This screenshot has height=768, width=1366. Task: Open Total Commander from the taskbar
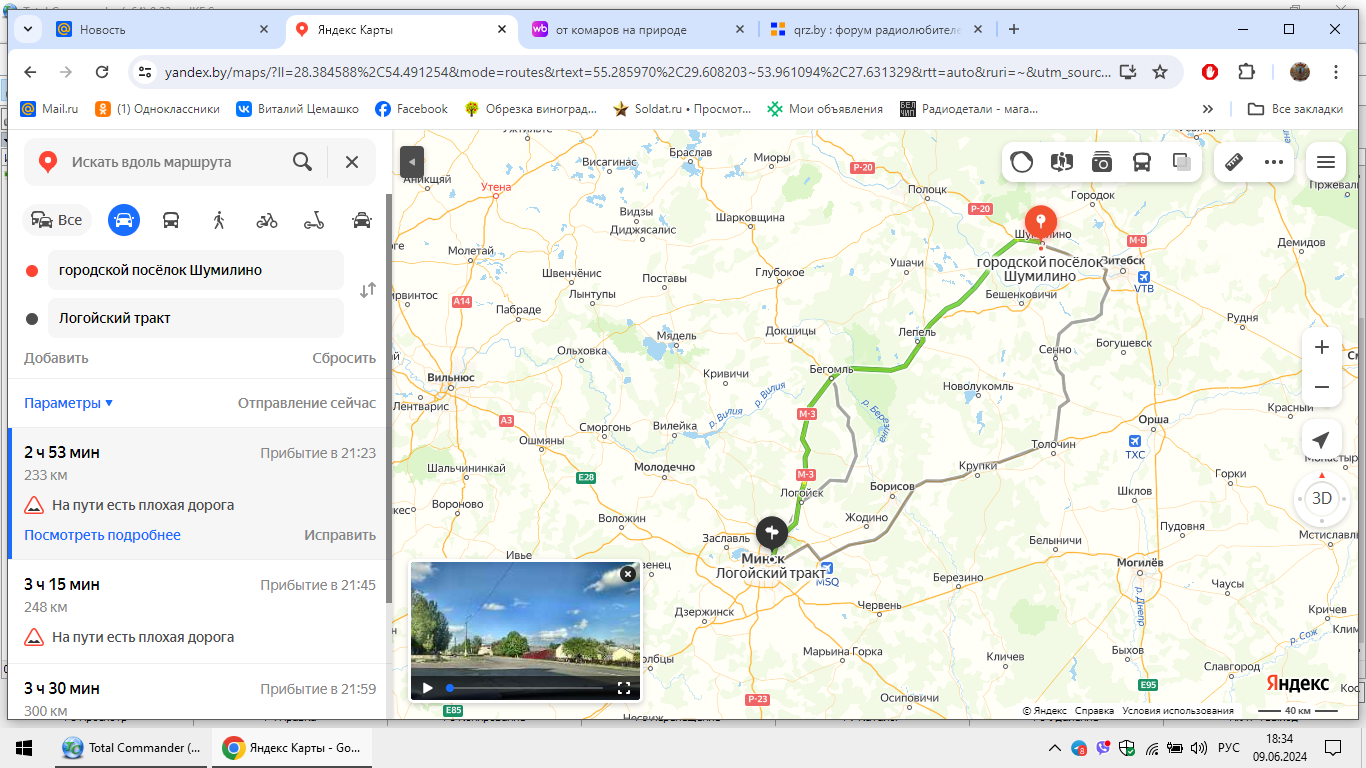(131, 748)
